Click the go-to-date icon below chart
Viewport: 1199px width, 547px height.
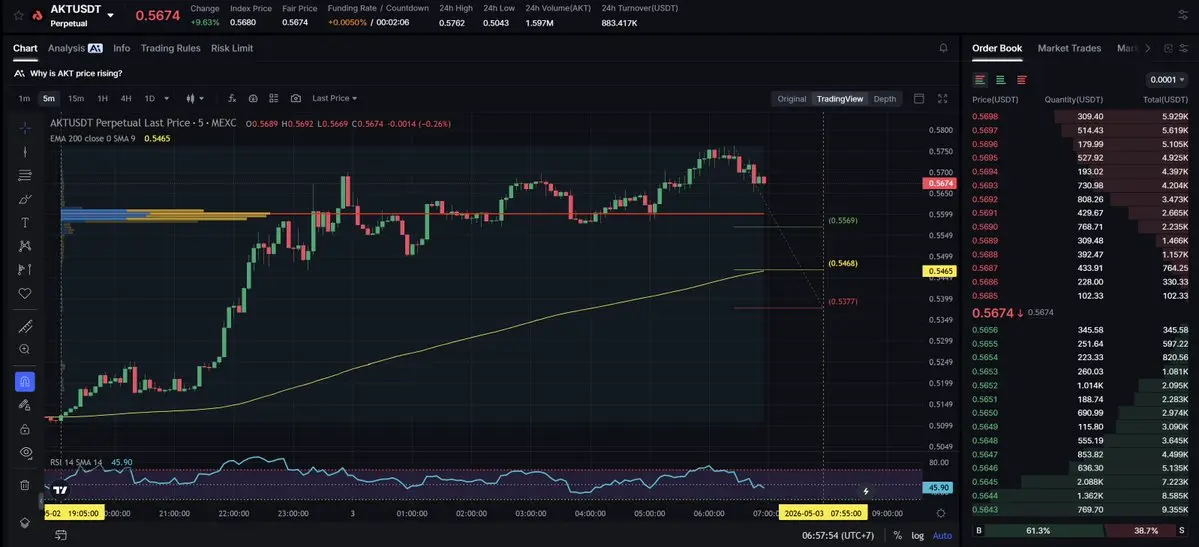click(60, 536)
